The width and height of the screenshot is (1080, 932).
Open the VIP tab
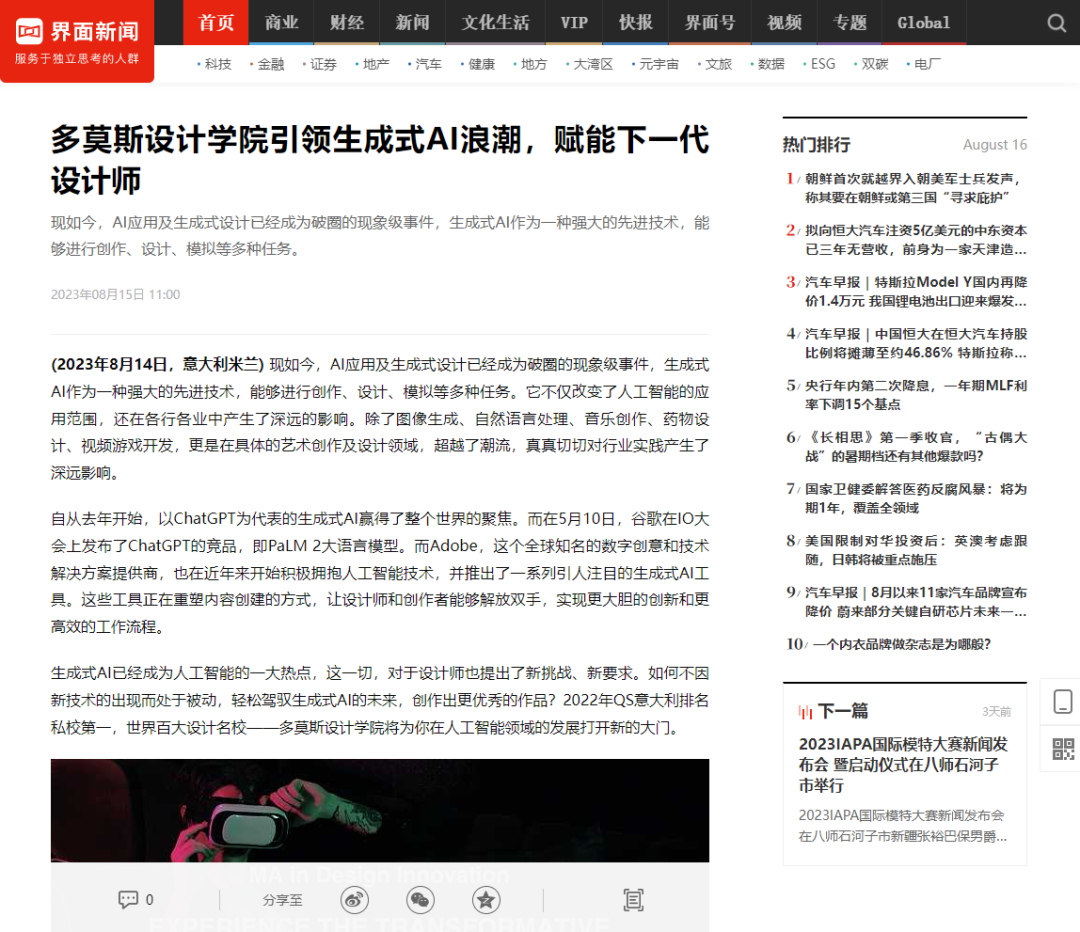coord(574,23)
